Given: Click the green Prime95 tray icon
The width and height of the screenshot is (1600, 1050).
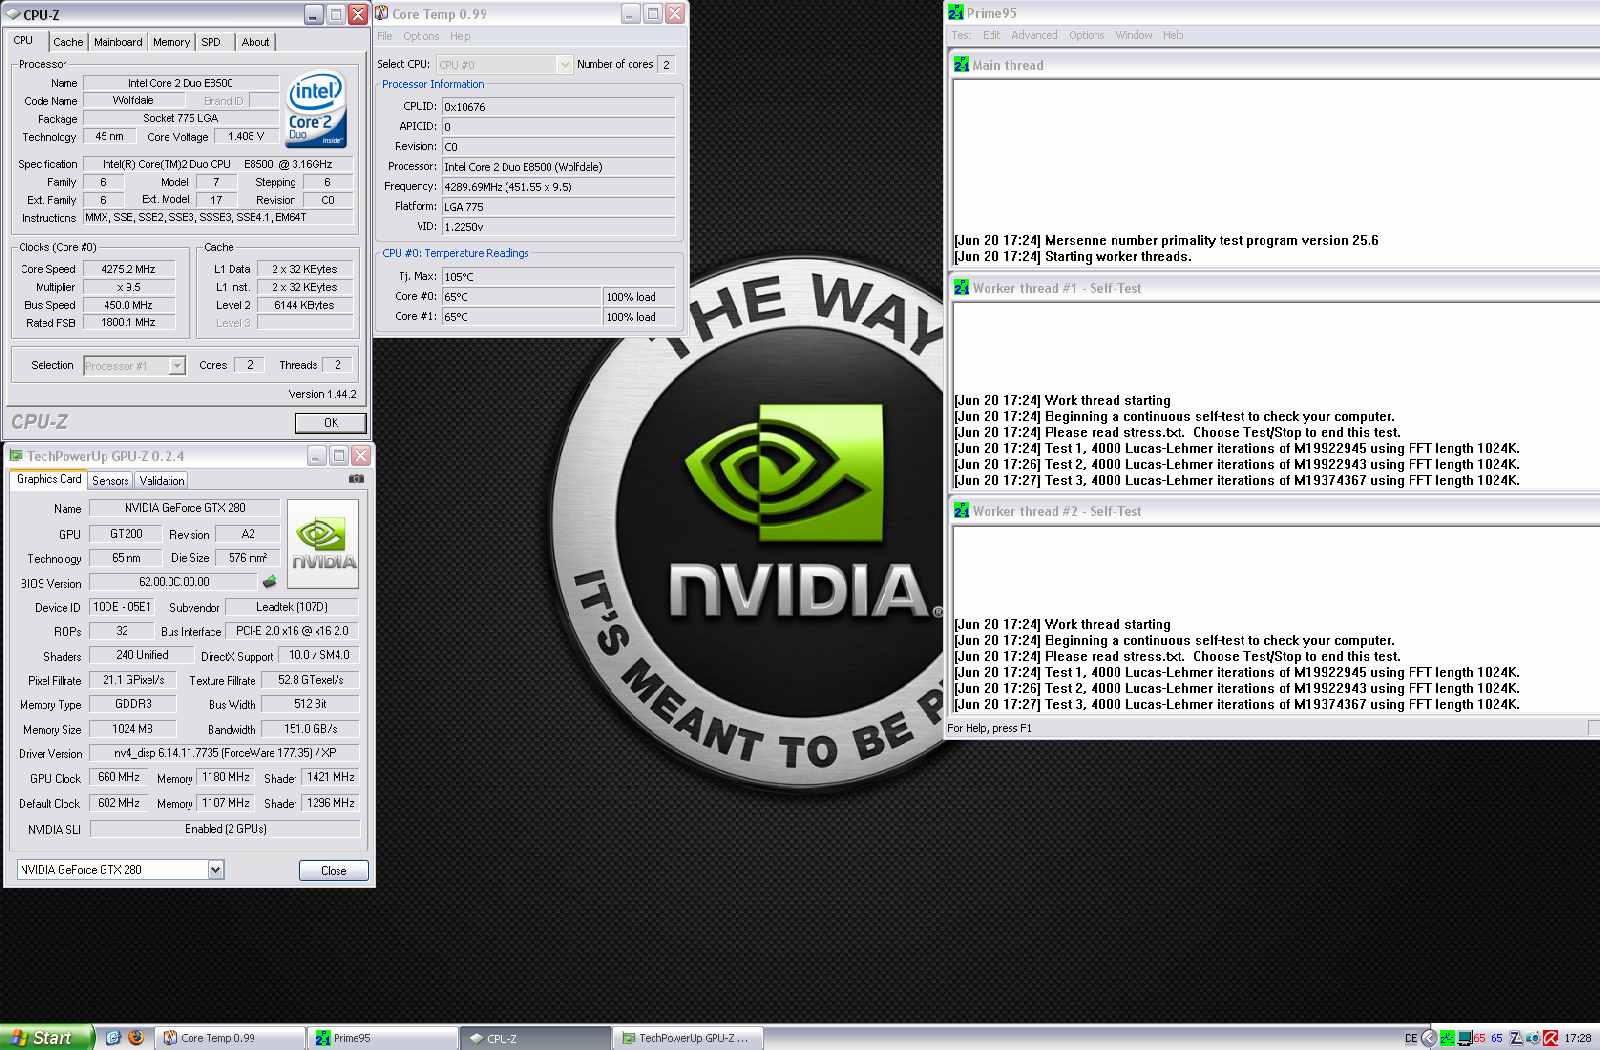Looking at the screenshot, I should pos(1447,1038).
